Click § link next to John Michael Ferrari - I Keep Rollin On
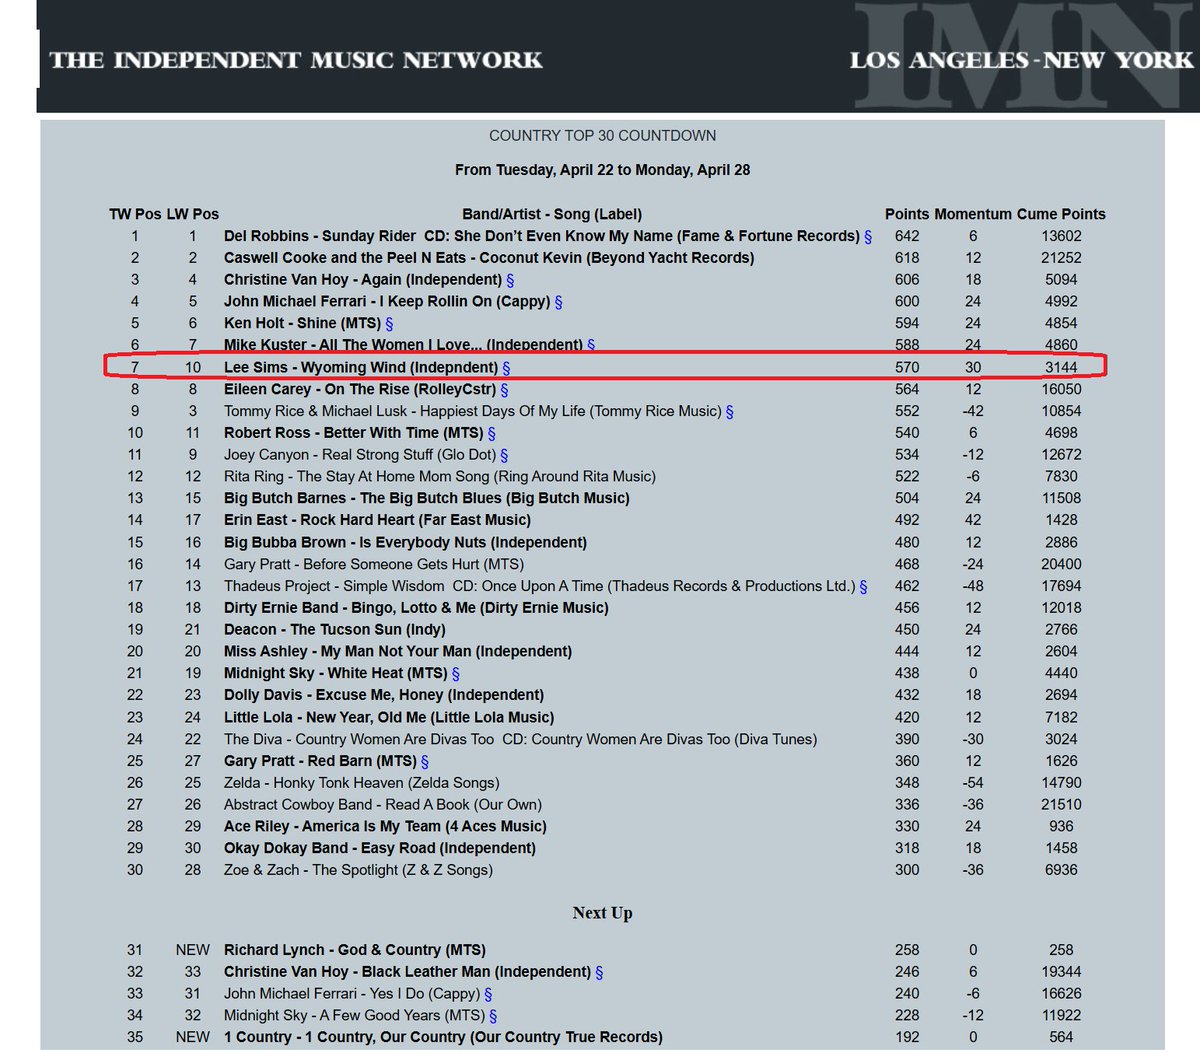Screen dimensions: 1200x1053 pos(558,302)
